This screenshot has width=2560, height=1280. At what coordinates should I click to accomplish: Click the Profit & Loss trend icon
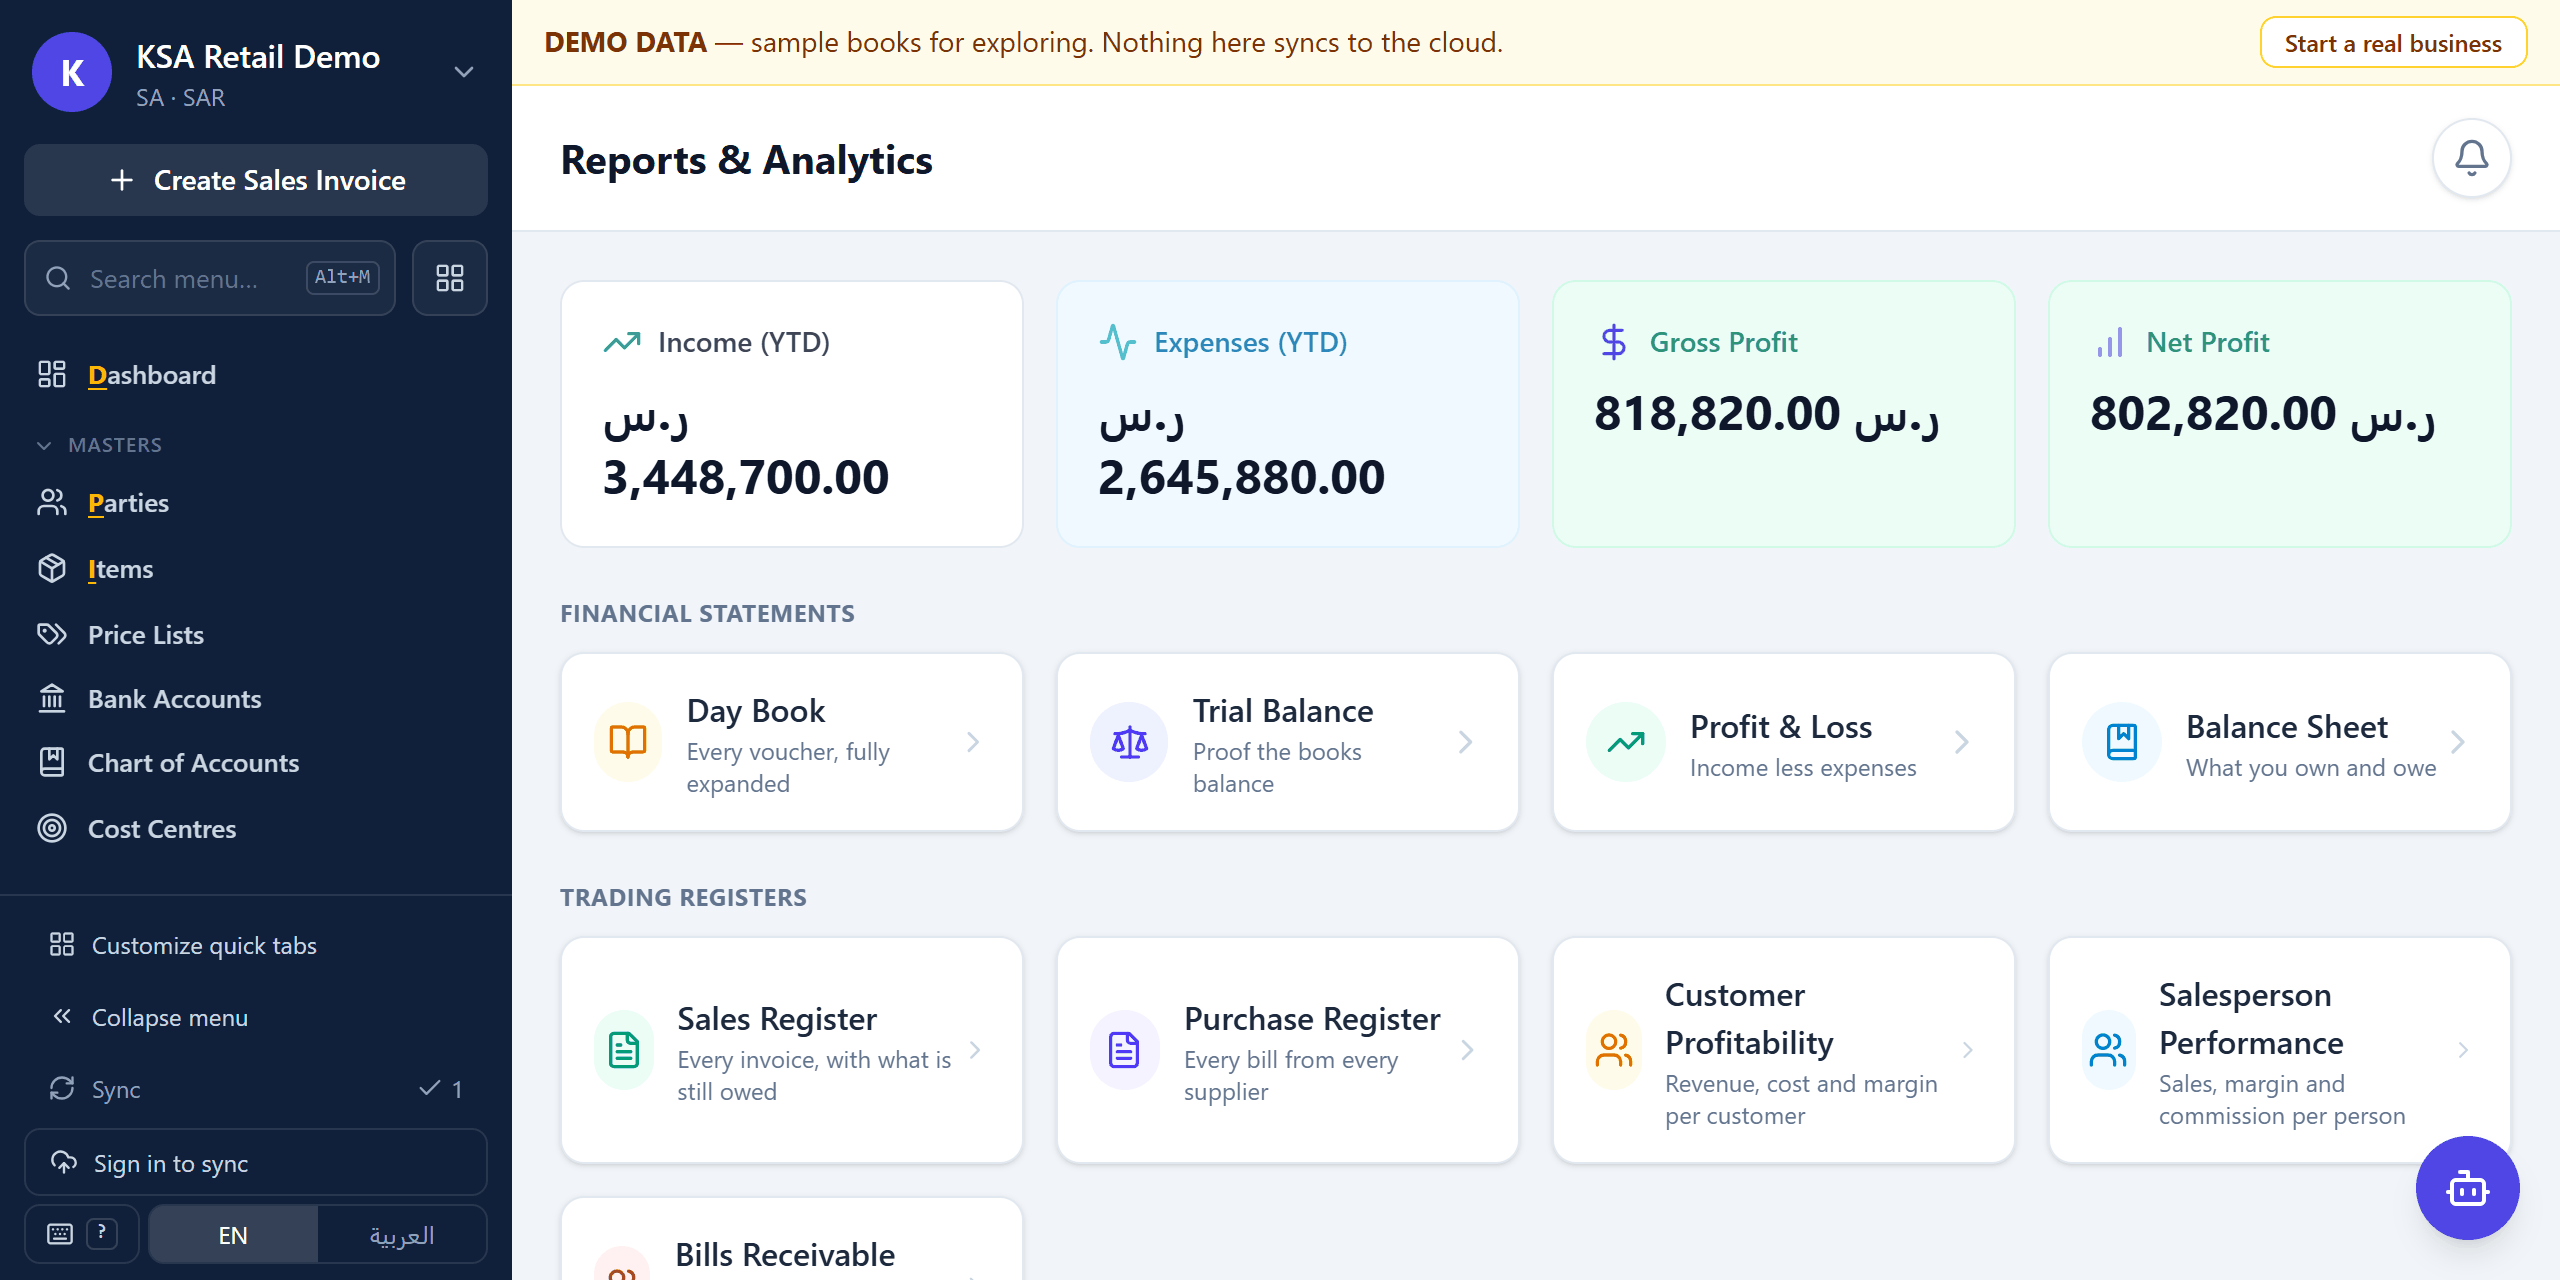coord(1626,742)
